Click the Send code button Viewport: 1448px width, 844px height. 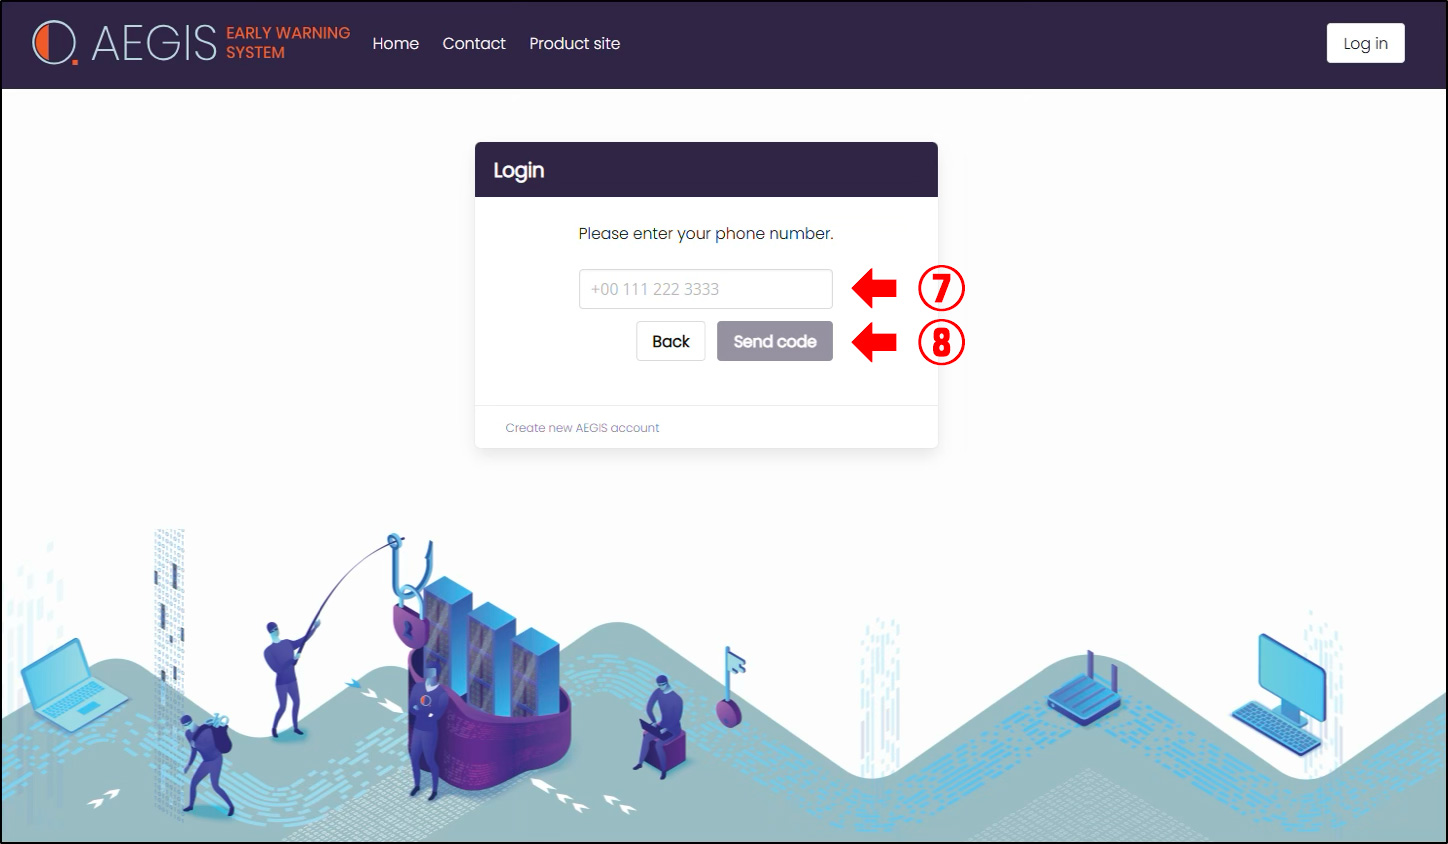pyautogui.click(x=775, y=341)
